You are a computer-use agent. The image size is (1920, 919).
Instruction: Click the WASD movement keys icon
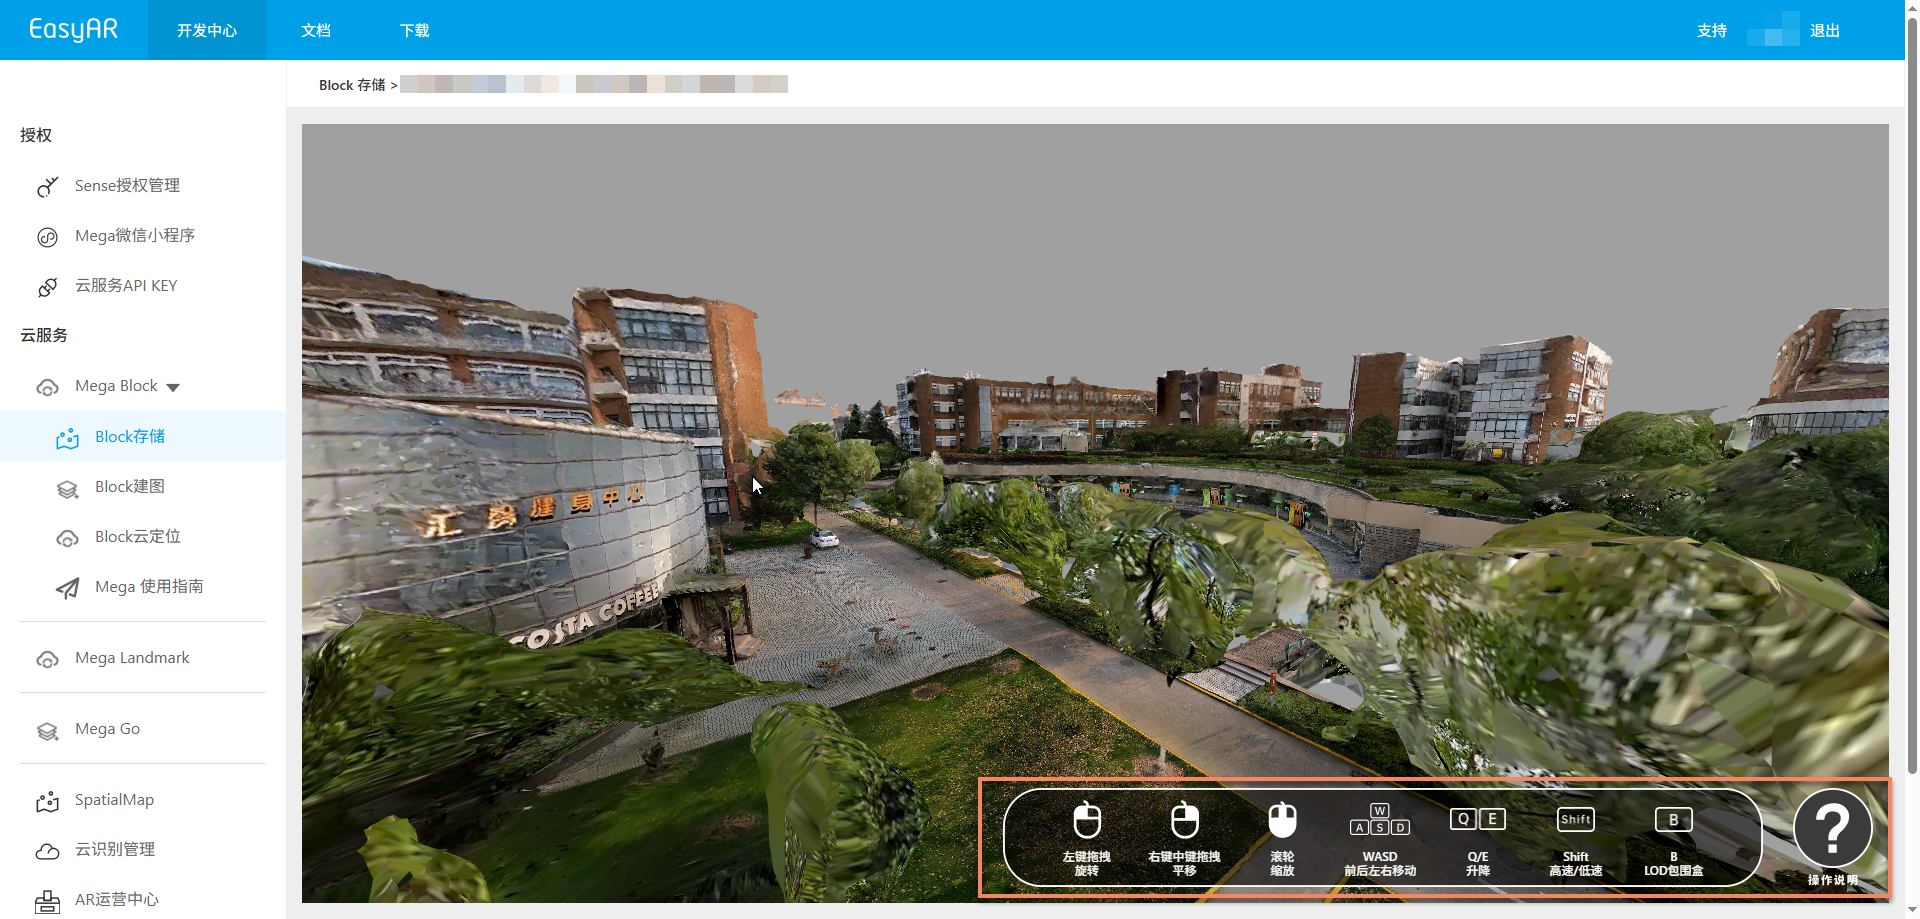point(1380,820)
